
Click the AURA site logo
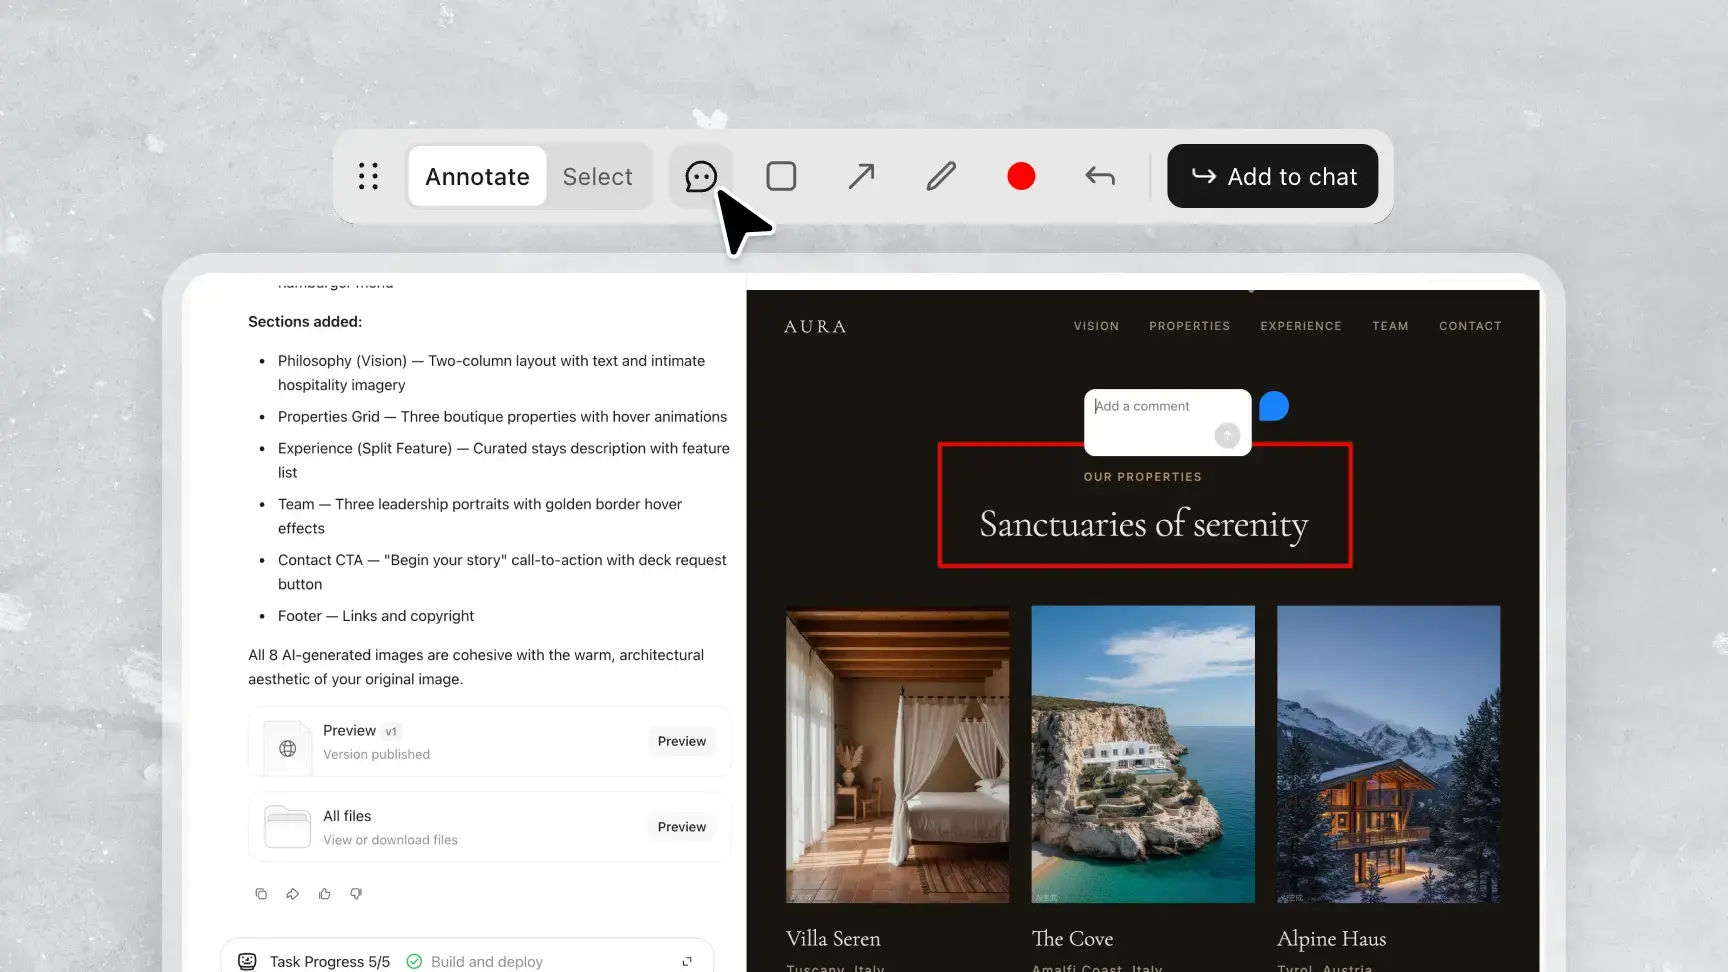point(815,327)
